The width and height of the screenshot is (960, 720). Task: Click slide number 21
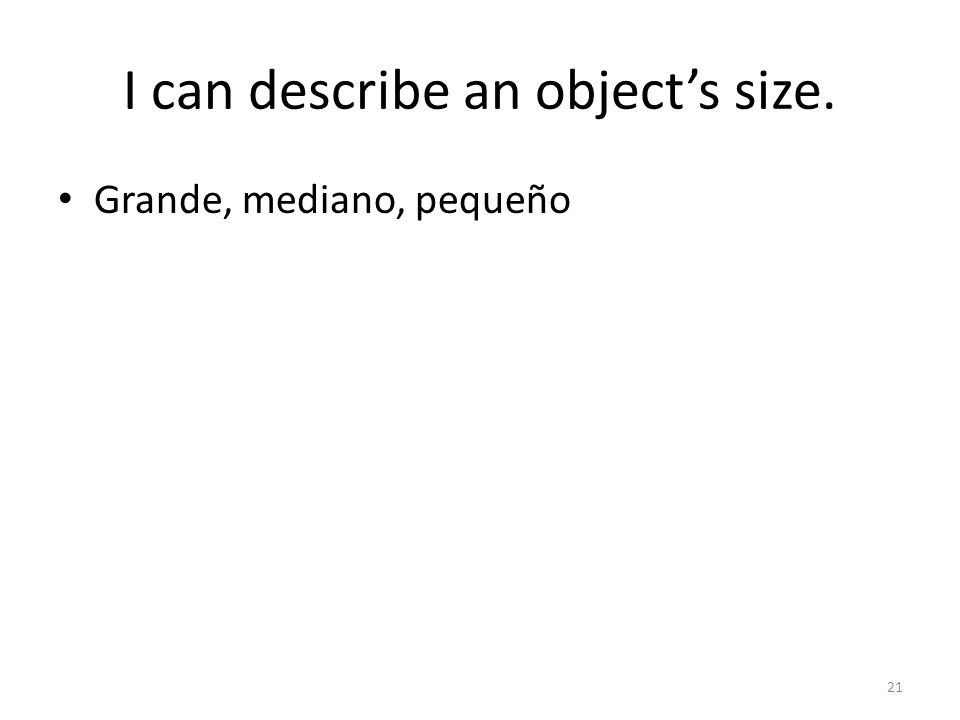coord(894,687)
